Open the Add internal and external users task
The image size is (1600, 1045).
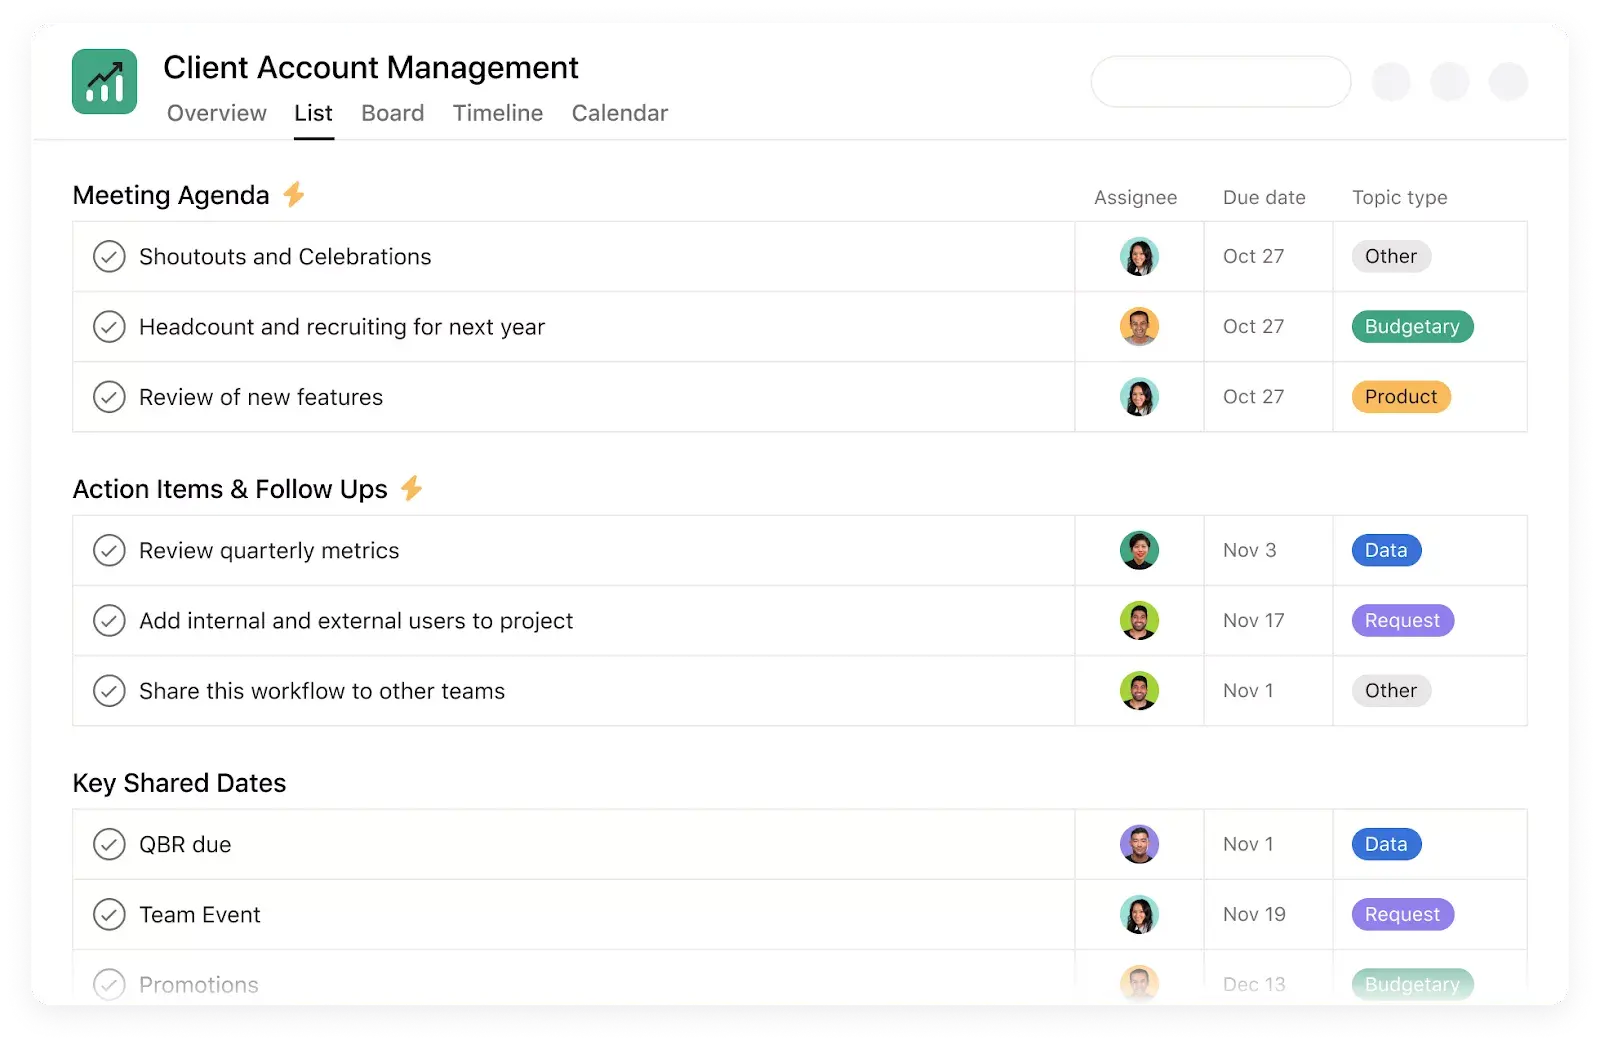tap(356, 621)
